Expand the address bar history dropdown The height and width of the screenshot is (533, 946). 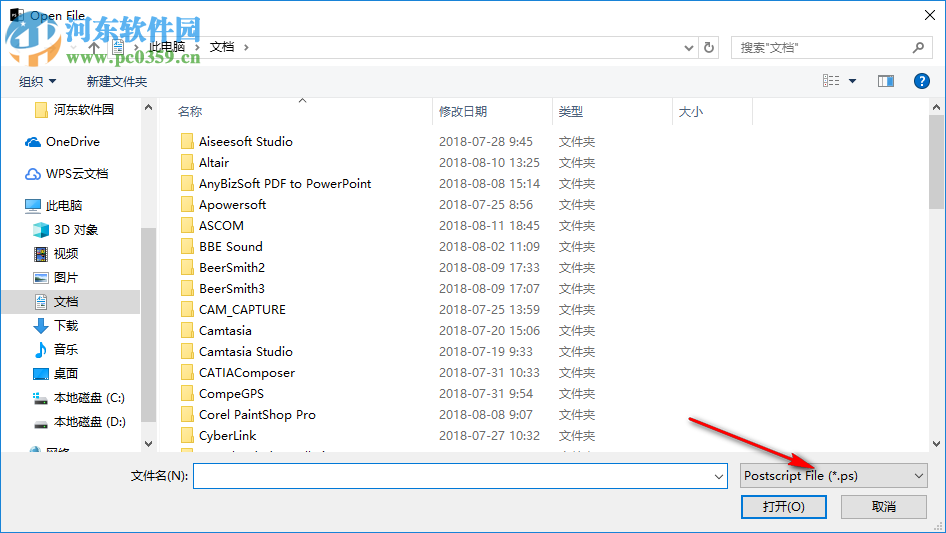click(x=688, y=47)
